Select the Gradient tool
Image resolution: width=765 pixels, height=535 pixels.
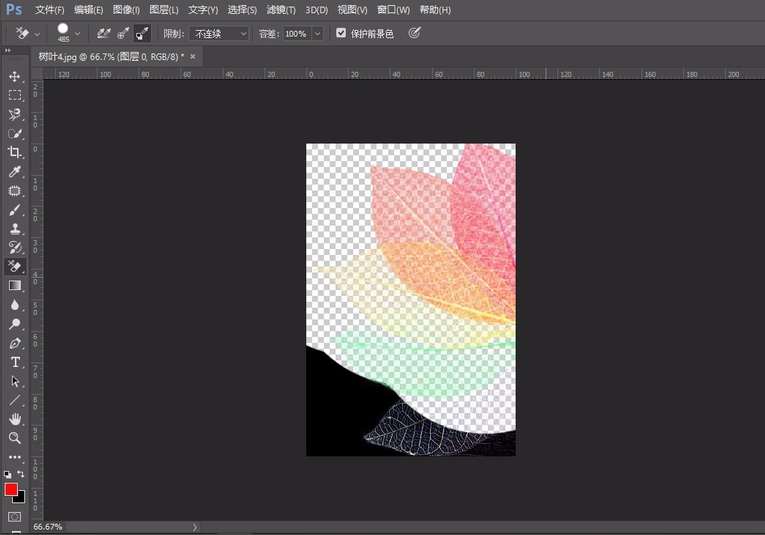[x=15, y=286]
